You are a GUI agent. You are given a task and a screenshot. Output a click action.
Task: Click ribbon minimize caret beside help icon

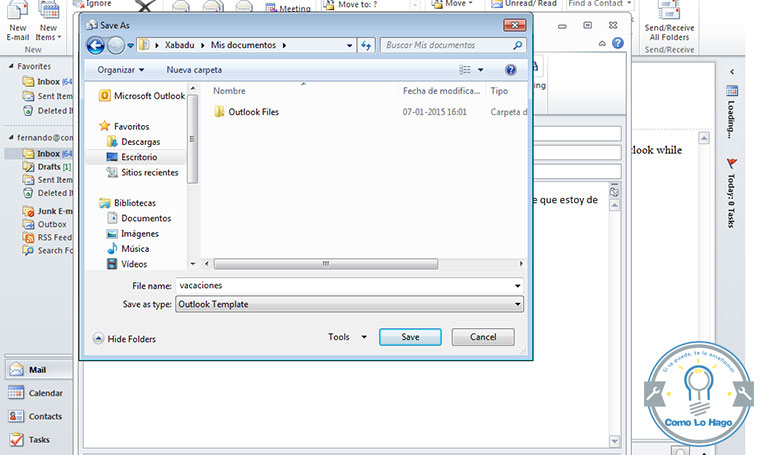coord(602,44)
